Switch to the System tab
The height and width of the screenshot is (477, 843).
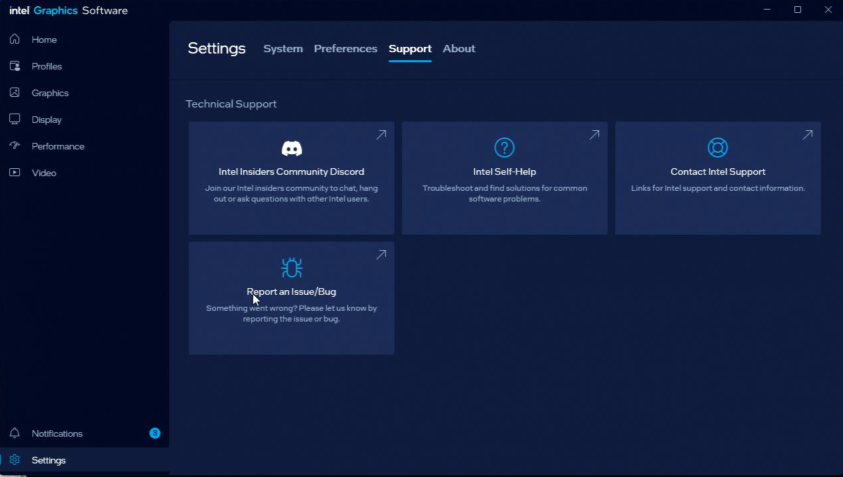283,48
